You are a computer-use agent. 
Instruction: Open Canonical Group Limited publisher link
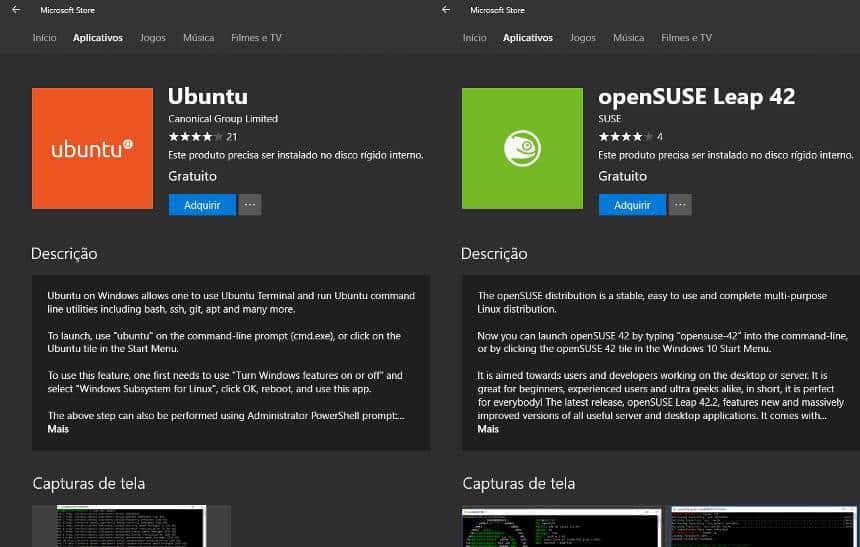point(223,119)
